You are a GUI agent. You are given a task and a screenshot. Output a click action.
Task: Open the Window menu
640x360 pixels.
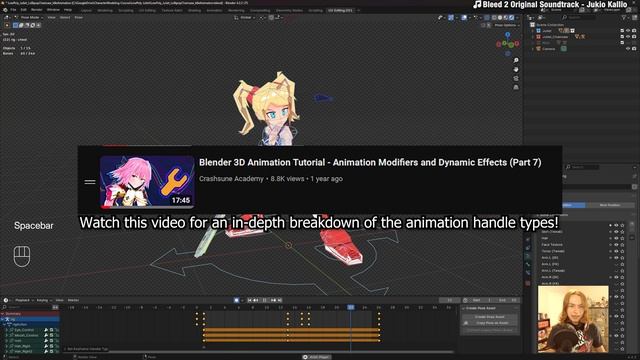point(53,9)
